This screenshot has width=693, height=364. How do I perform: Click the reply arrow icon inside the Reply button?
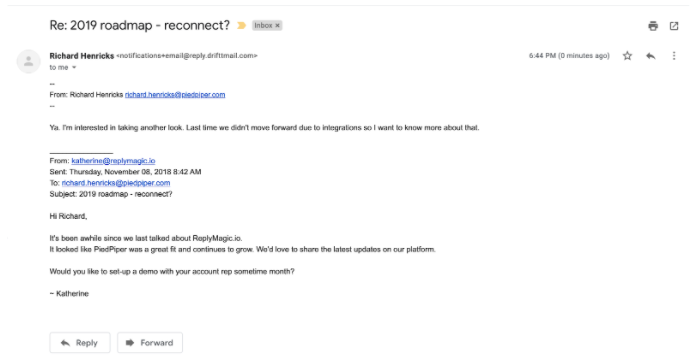click(65, 343)
